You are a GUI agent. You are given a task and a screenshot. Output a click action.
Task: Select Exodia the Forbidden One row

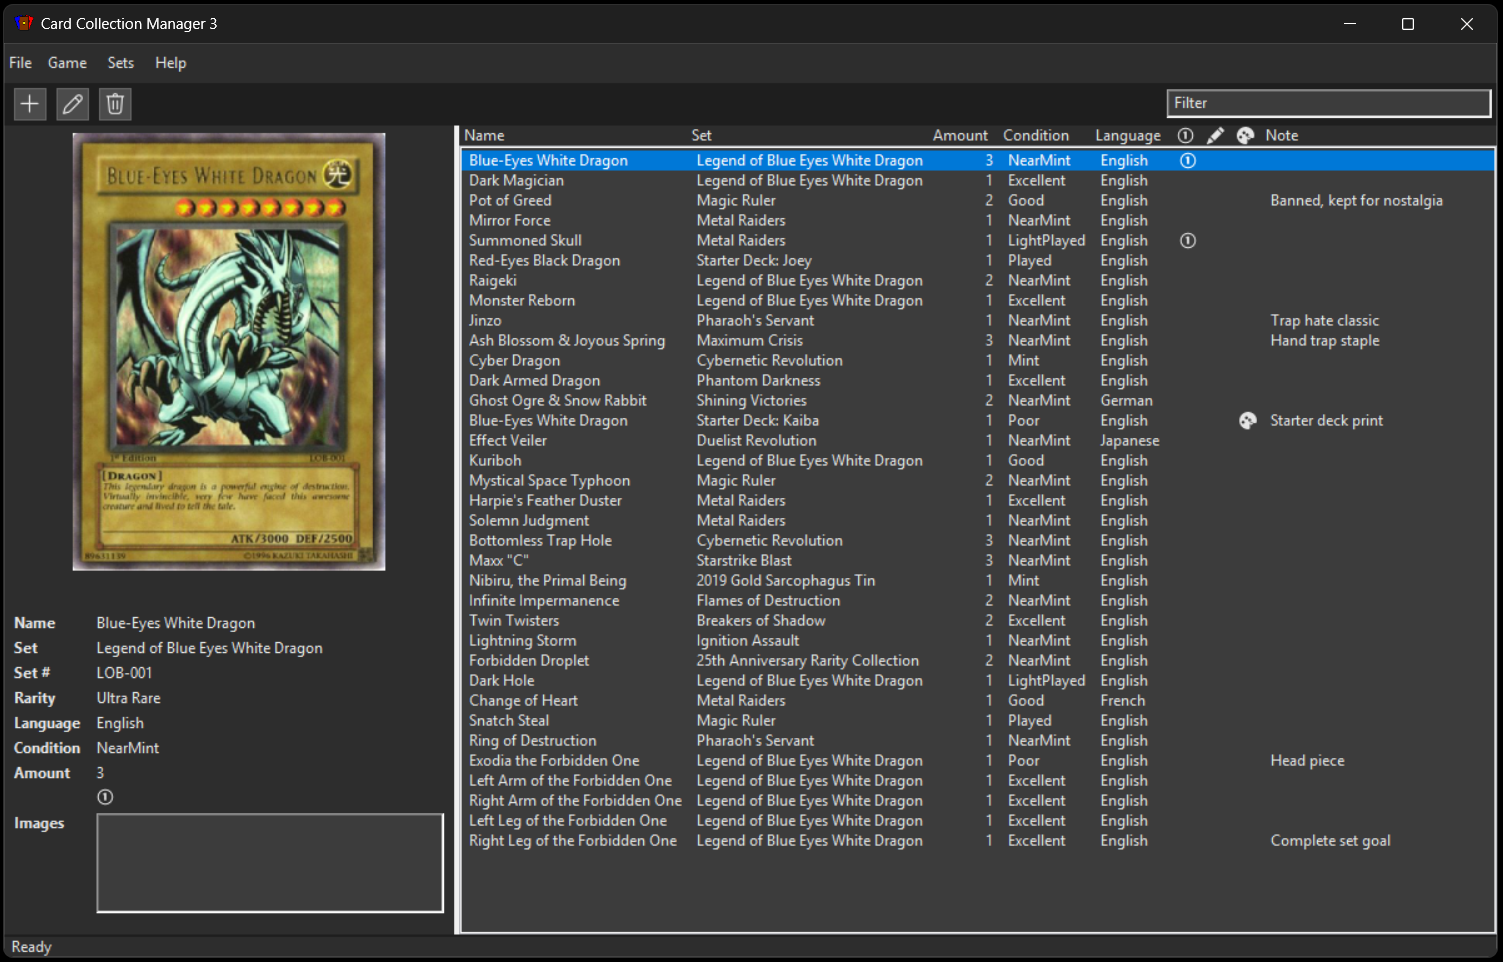pyautogui.click(x=978, y=760)
